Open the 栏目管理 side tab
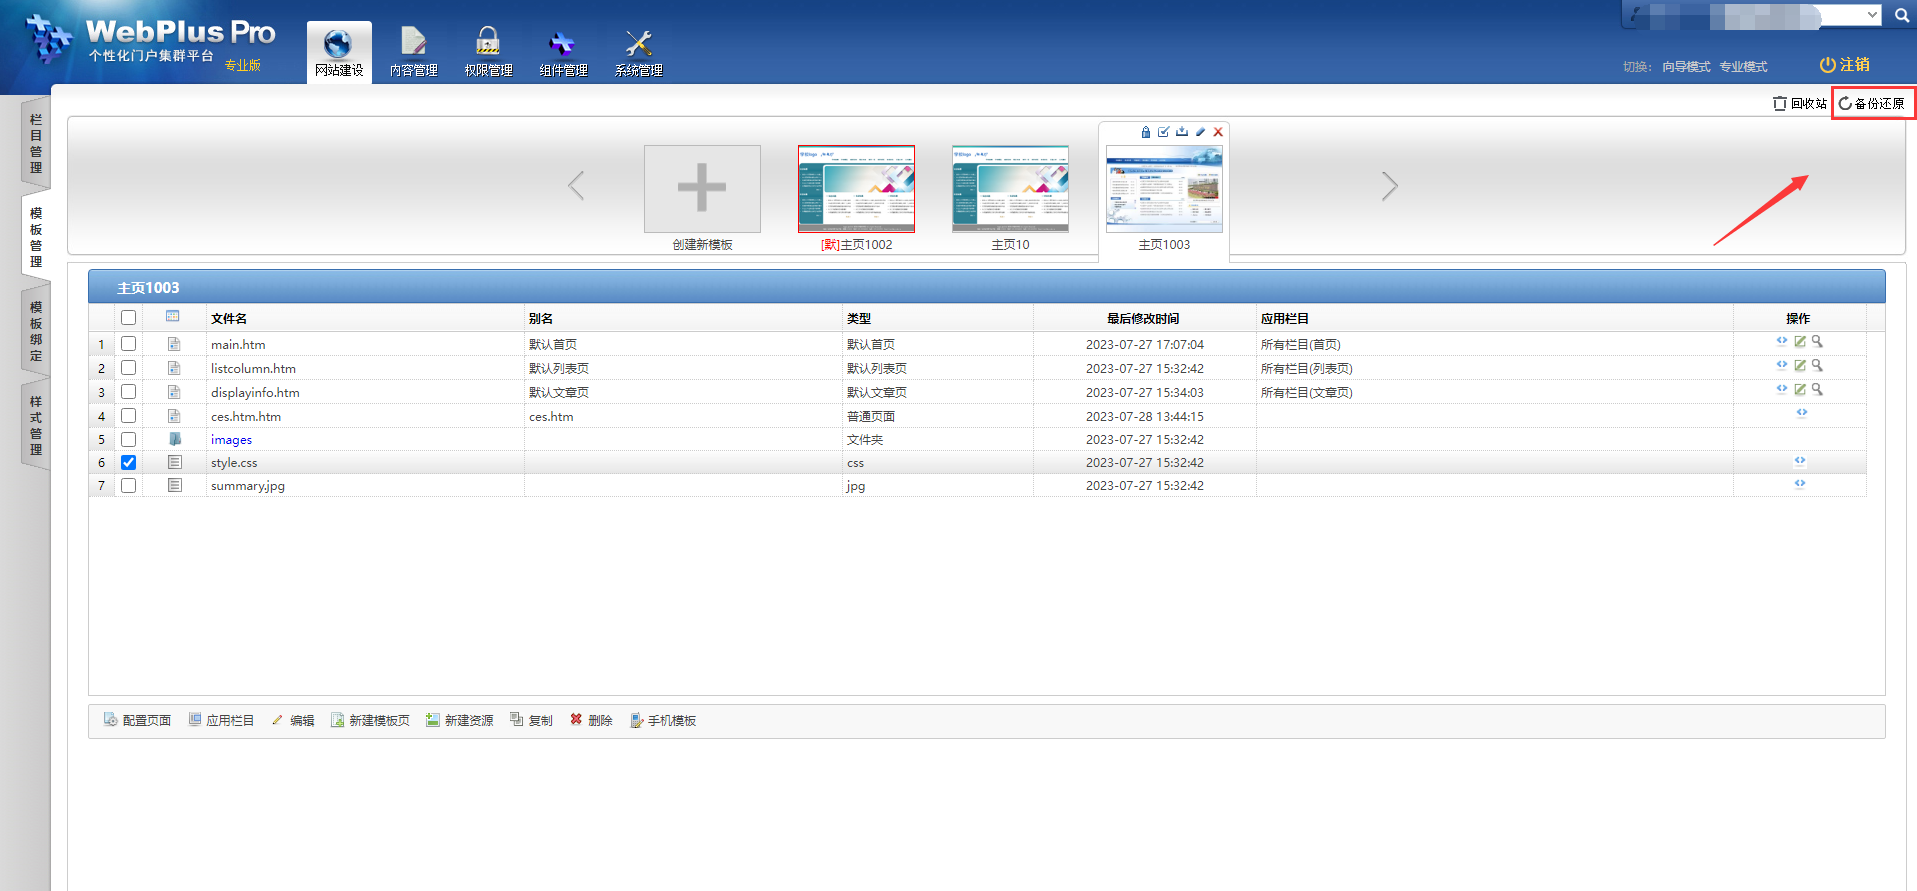Screen dimensions: 1917x891 click(36, 143)
